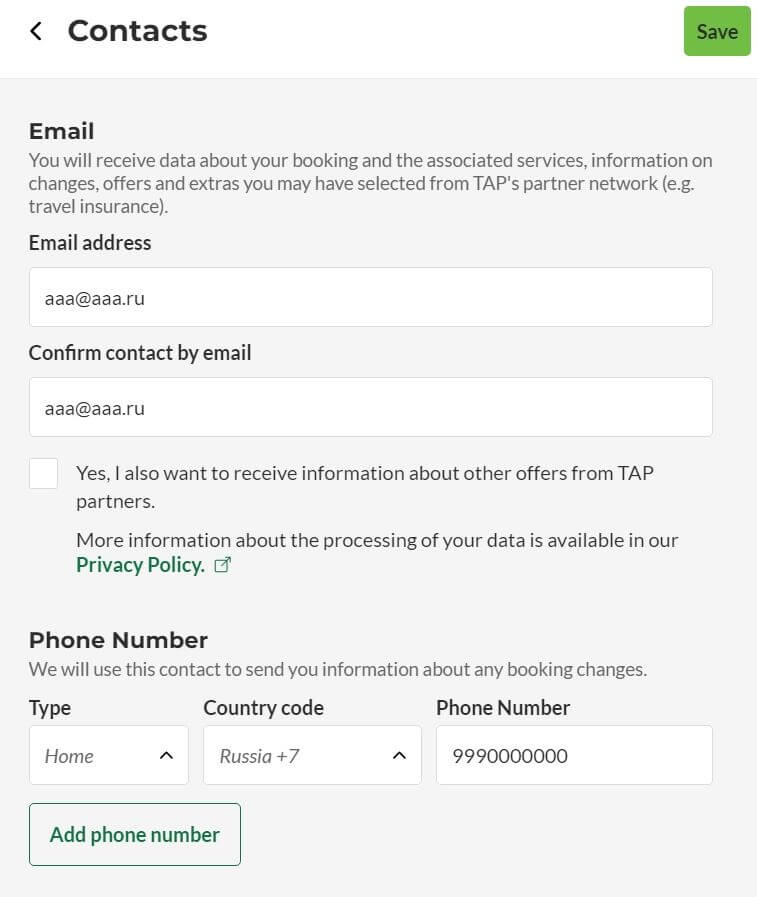Open the Privacy Policy link
This screenshot has height=897, width=757.
(x=140, y=565)
